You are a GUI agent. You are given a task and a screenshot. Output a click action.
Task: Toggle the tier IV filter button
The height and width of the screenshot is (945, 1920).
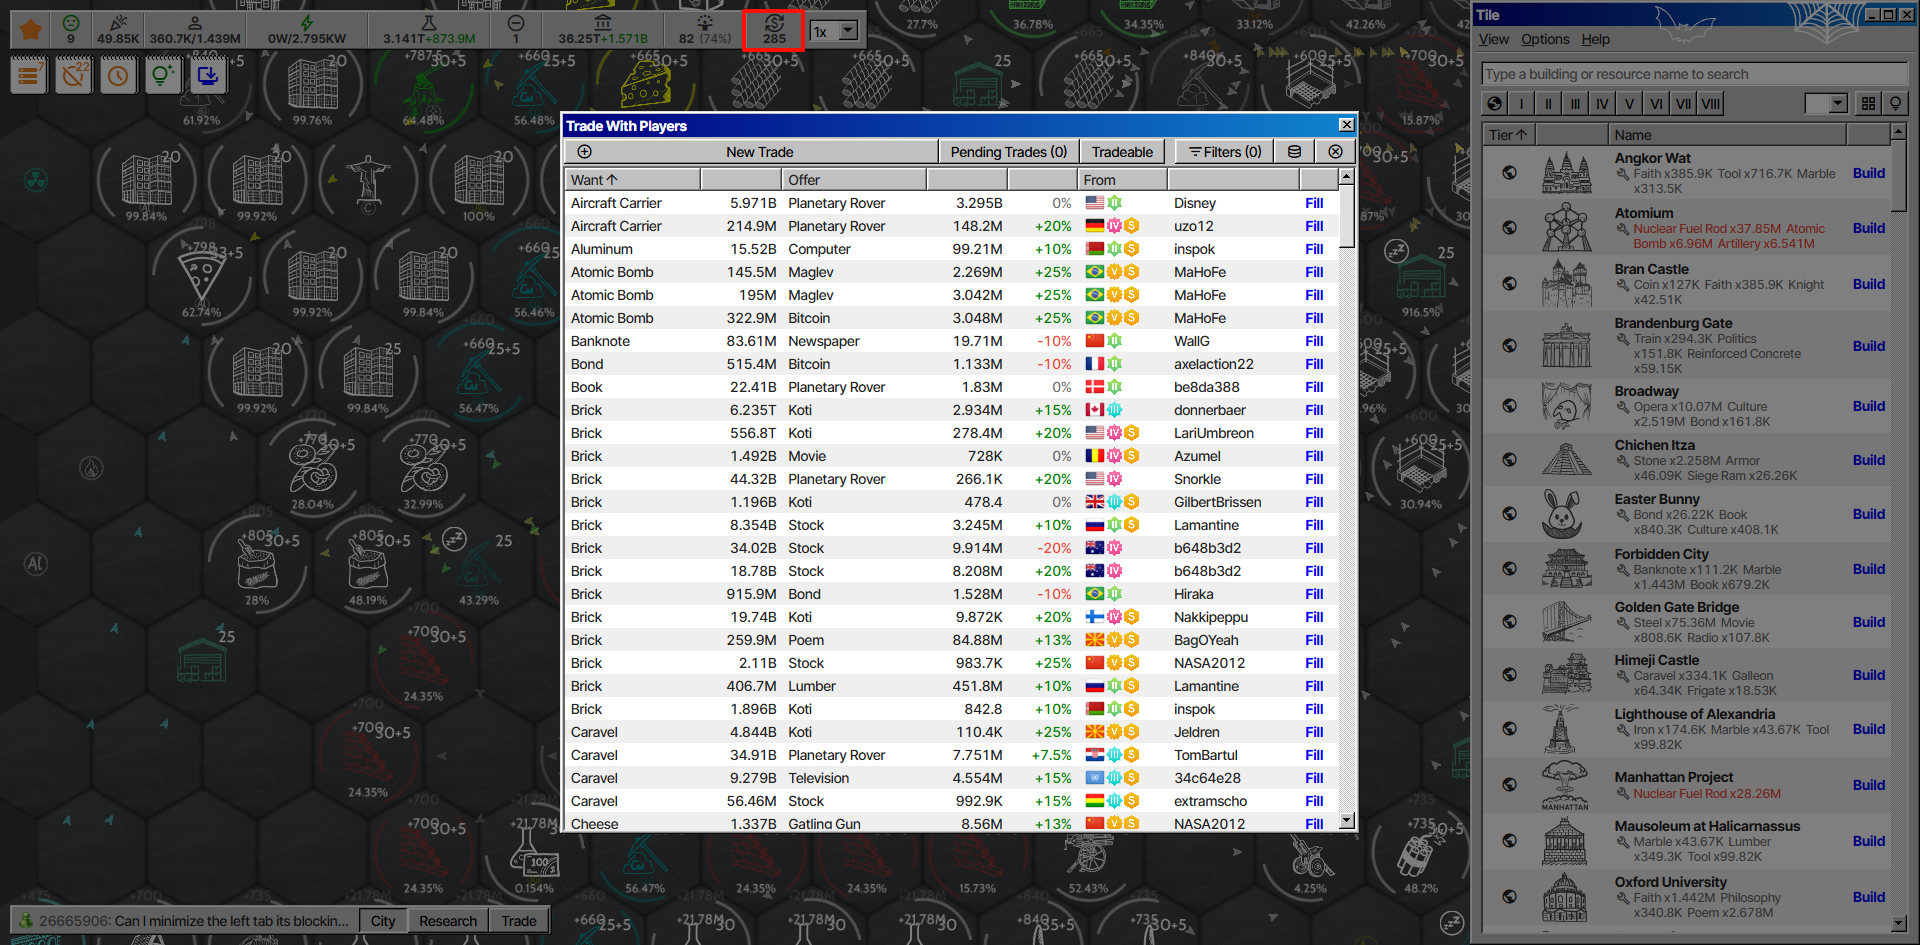point(1602,104)
